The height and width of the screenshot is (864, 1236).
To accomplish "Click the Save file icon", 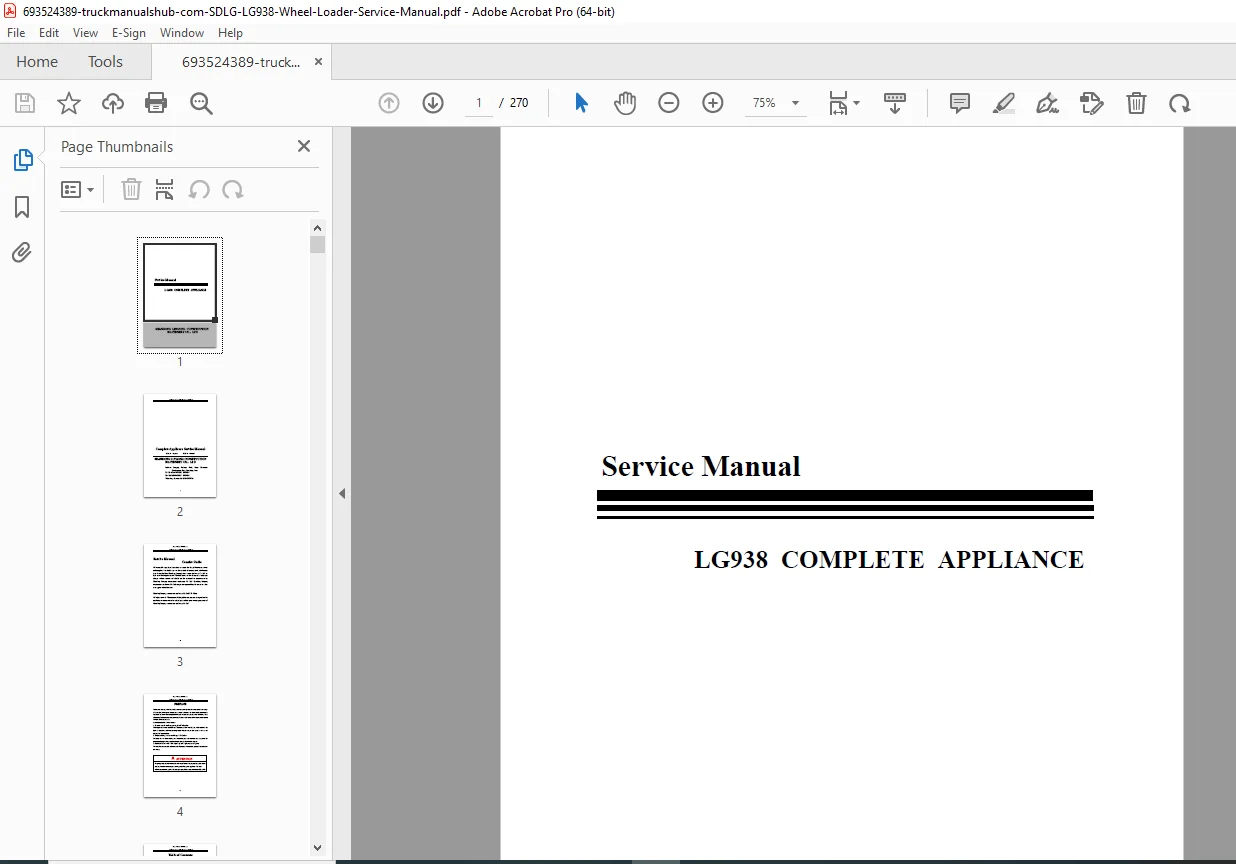I will (25, 103).
